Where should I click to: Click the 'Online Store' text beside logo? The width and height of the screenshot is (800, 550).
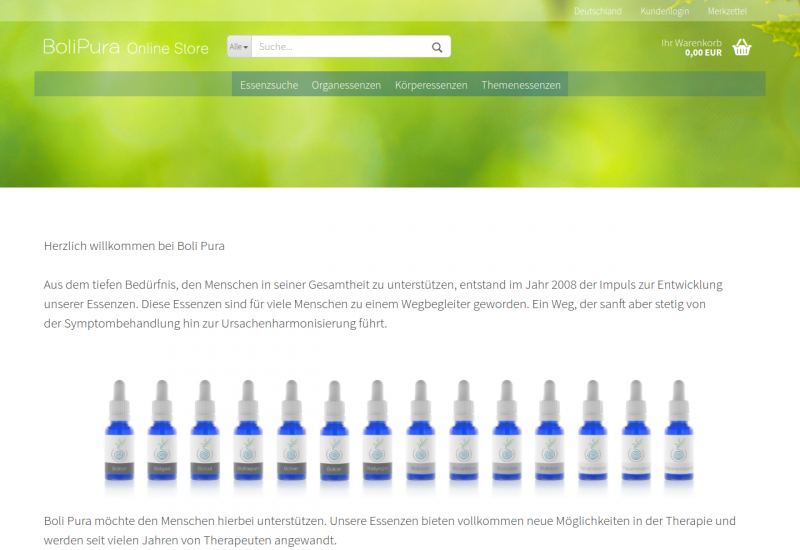[x=168, y=48]
